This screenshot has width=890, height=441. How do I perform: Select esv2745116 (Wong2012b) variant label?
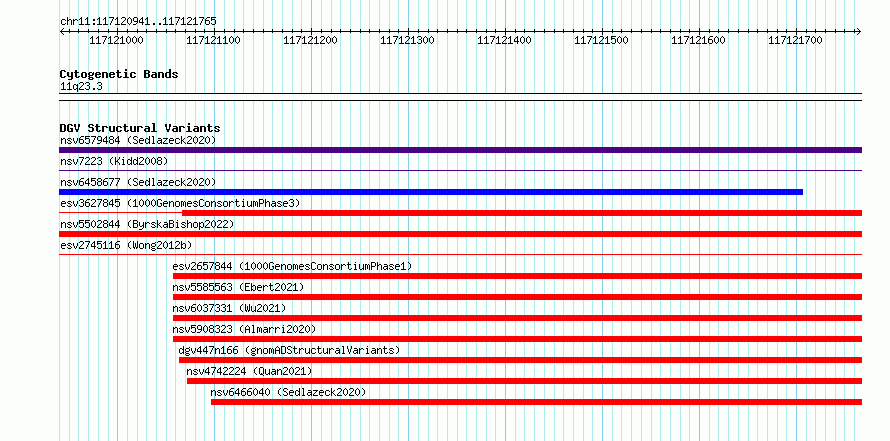pos(126,245)
